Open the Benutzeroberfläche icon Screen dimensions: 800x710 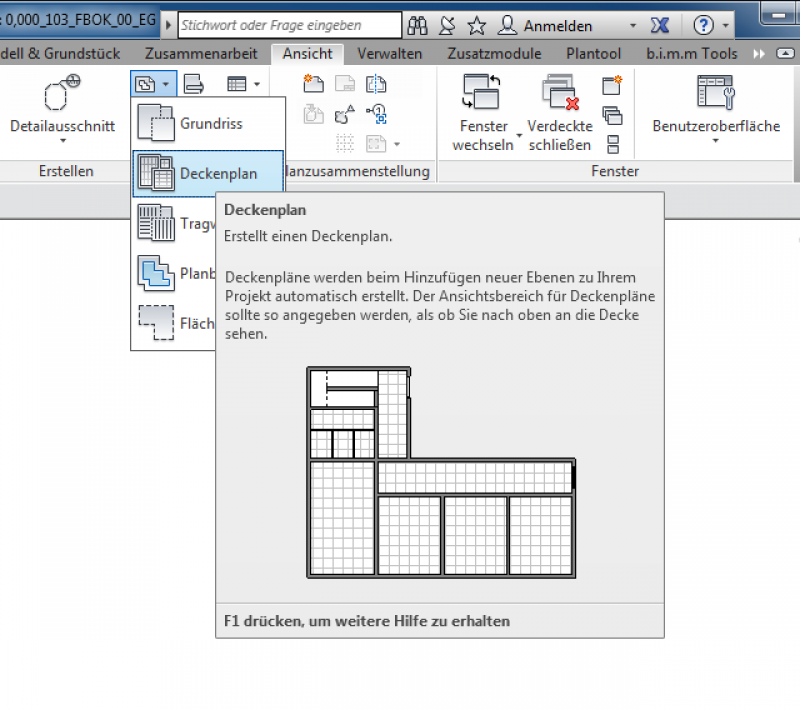coord(716,93)
